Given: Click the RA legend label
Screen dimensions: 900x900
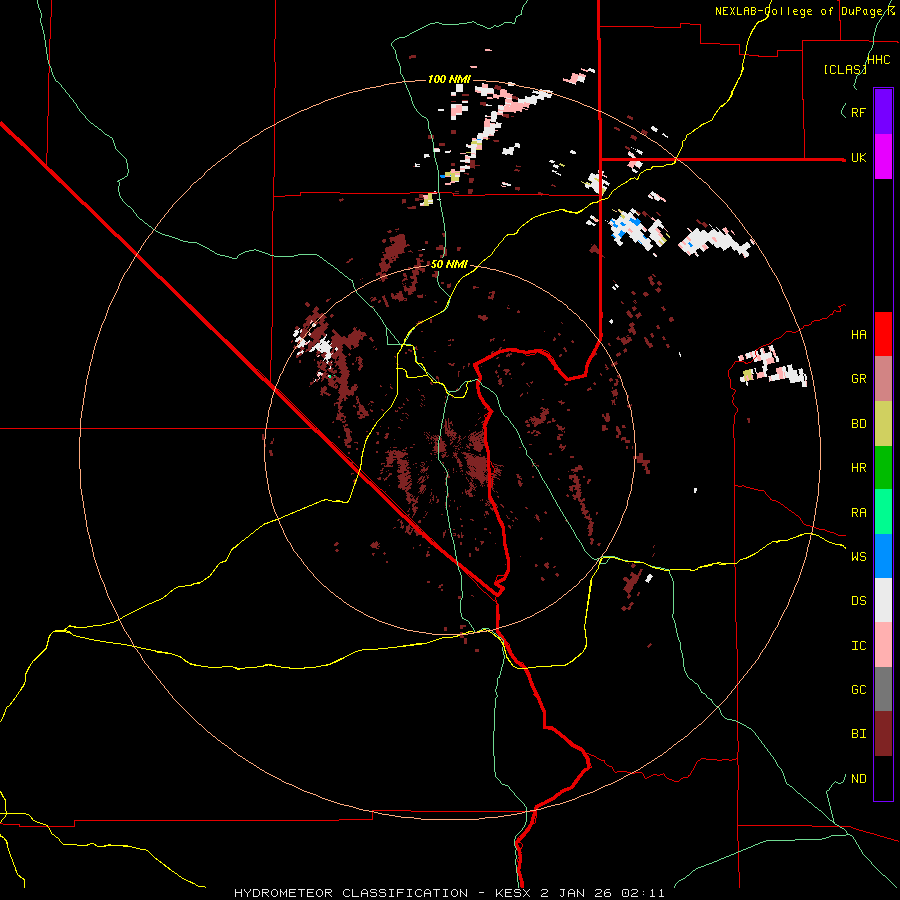Looking at the screenshot, I should pos(858,513).
